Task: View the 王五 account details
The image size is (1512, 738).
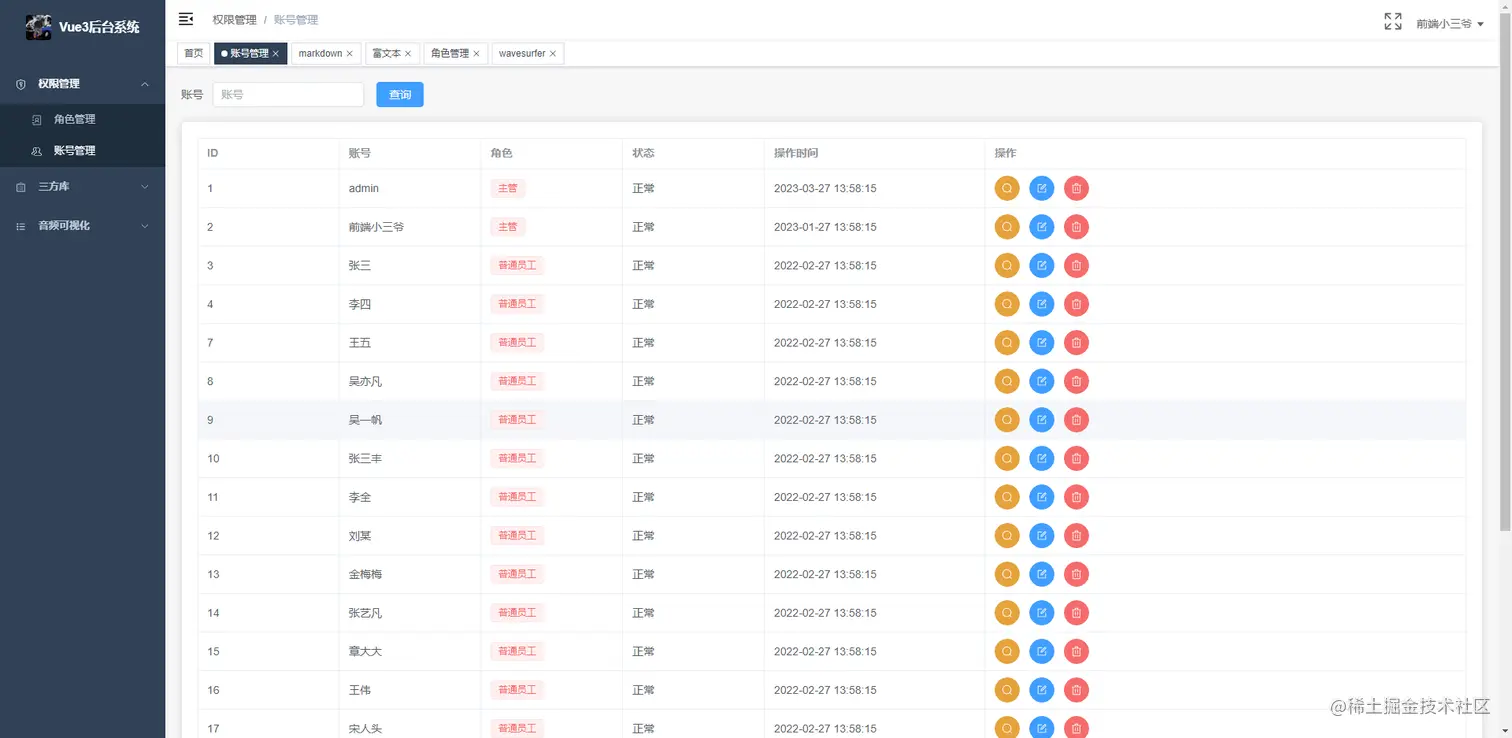Action: (x=1007, y=343)
